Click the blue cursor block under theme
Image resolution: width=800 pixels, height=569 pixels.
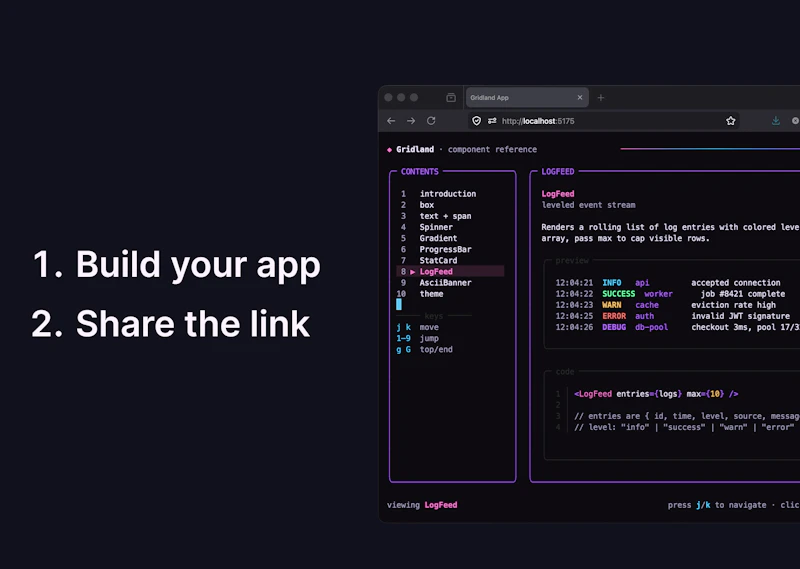pos(399,305)
